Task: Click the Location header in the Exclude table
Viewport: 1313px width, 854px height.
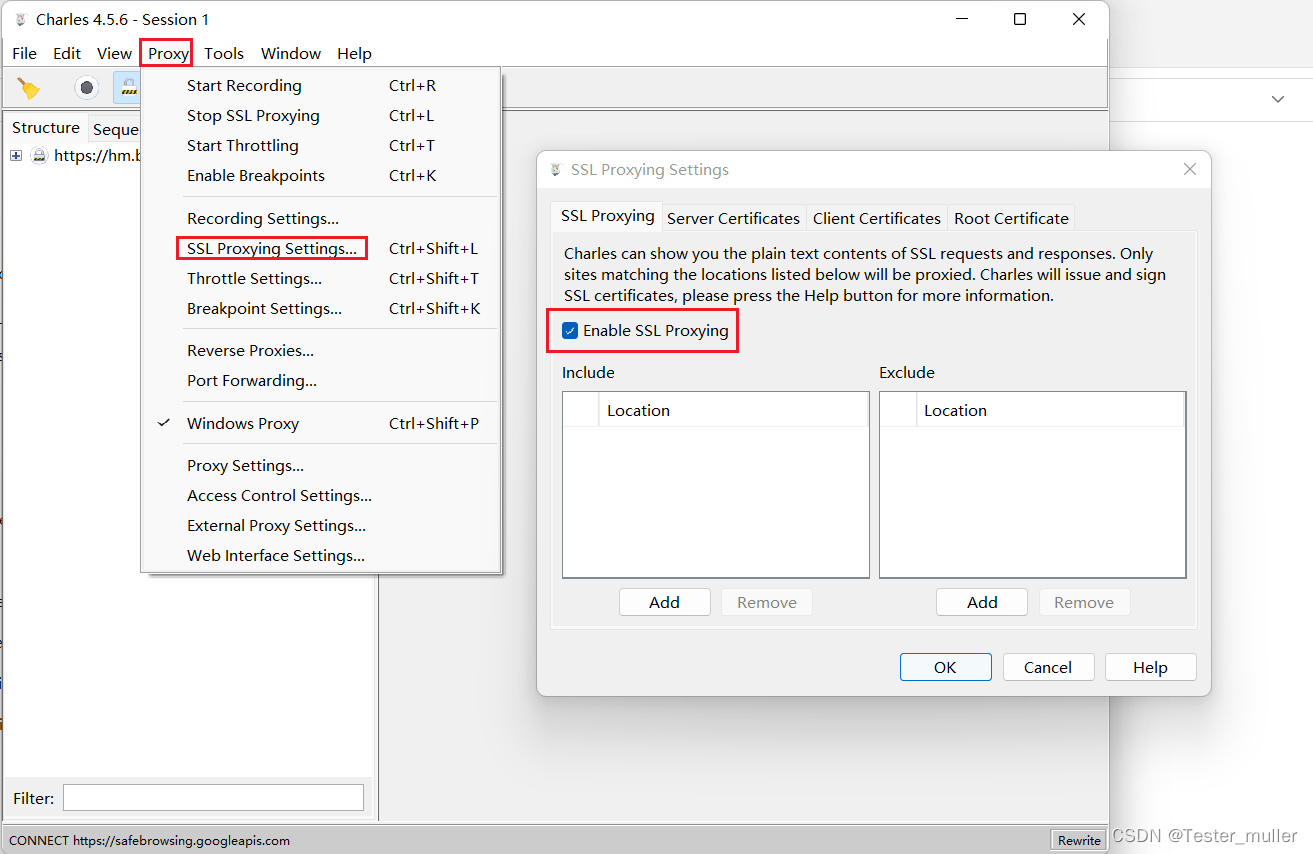Action: click(1050, 411)
